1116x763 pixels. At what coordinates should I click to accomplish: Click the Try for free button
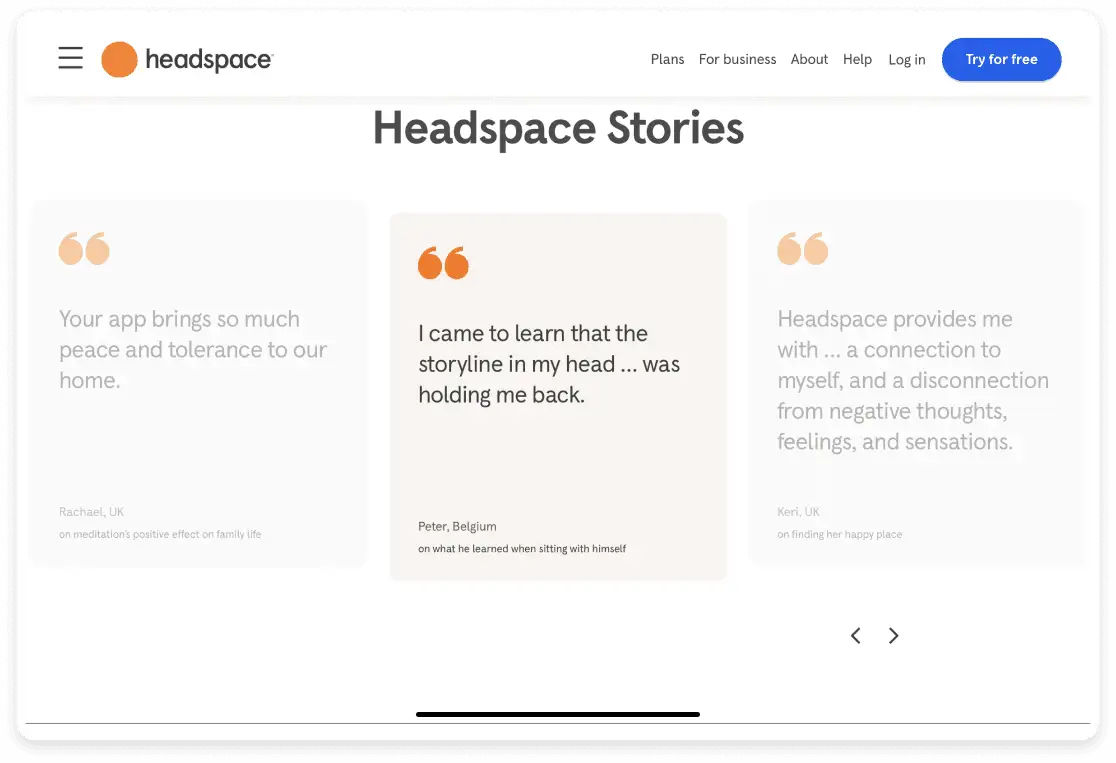point(1001,59)
